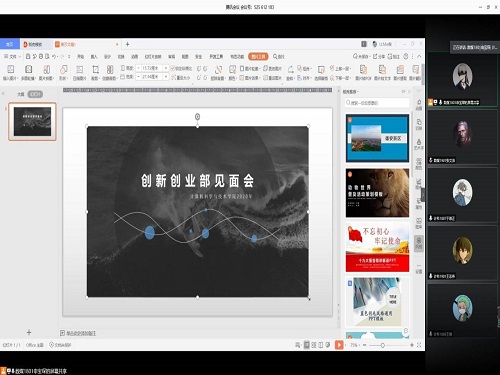Screen dimensions: 500x375
Task: Expand the File menu dropdown
Action: 13,56
